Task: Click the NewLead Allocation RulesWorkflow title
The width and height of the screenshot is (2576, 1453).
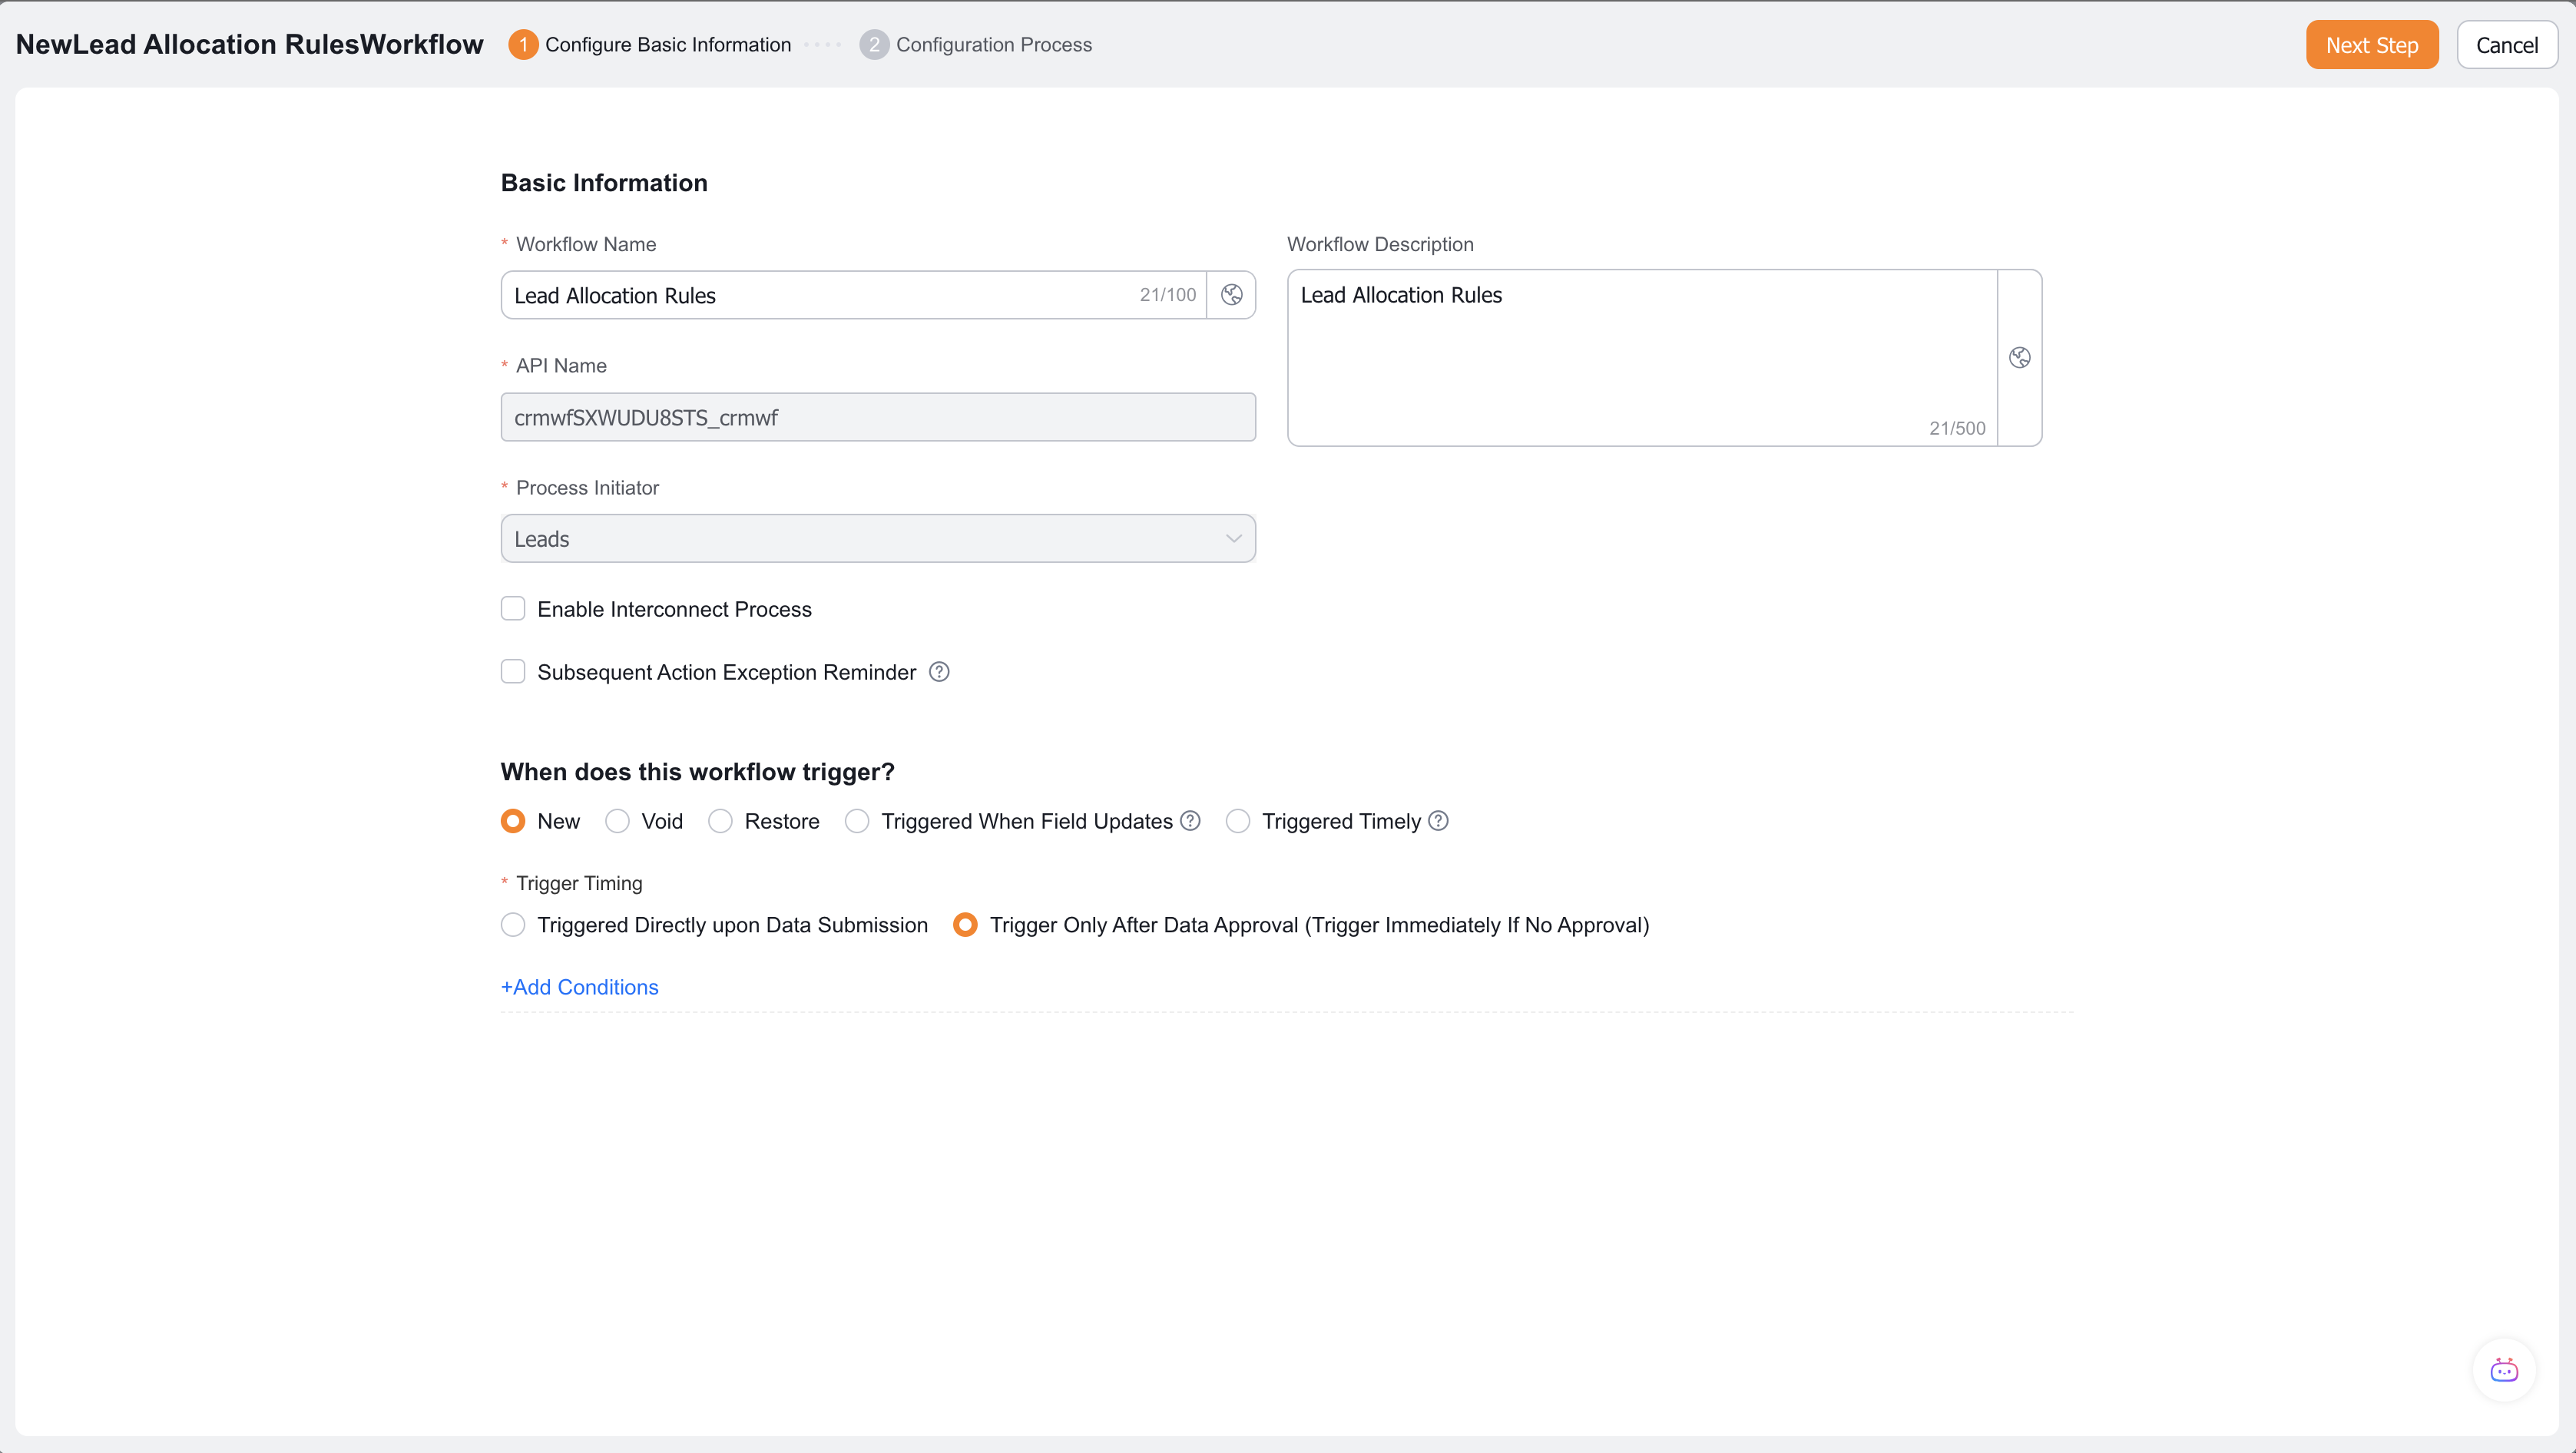Action: [250, 45]
